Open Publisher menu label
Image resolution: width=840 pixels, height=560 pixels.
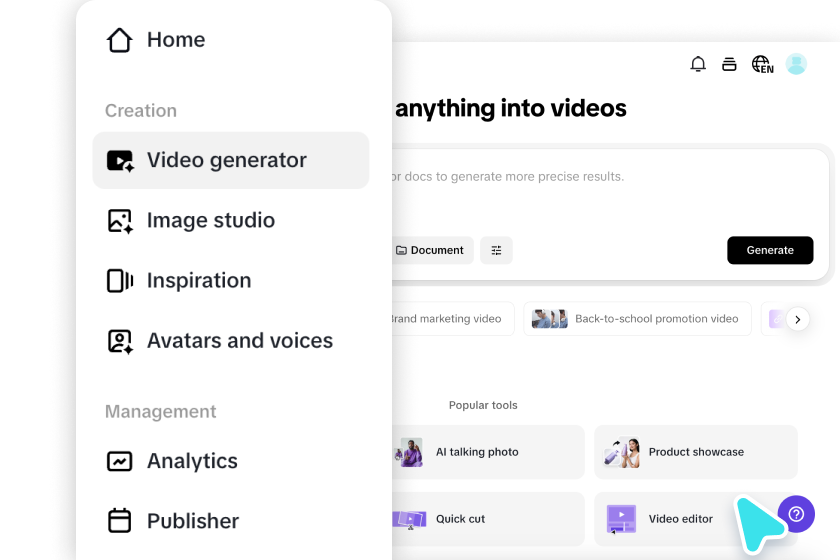(x=193, y=521)
